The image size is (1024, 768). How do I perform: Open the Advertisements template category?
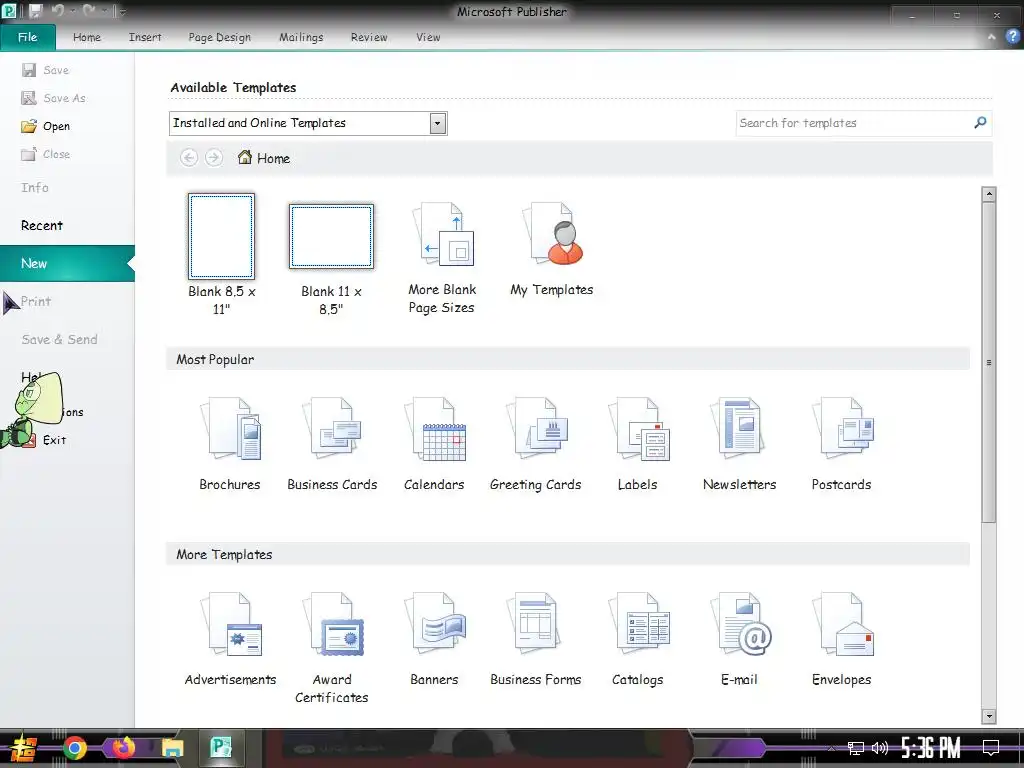(230, 639)
